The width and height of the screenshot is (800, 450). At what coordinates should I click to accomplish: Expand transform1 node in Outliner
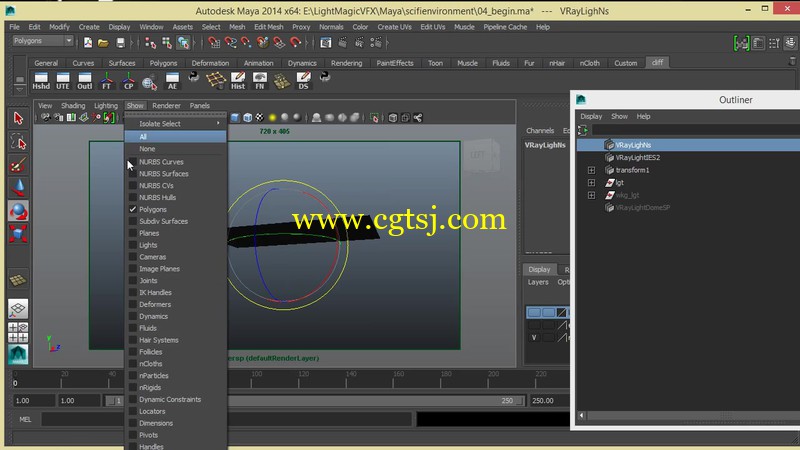(591, 170)
